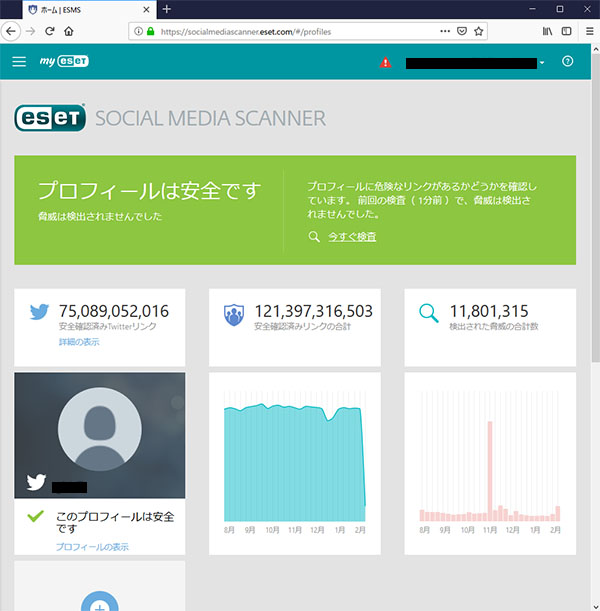Viewport: 600px width, 611px height.
Task: Reload the page with refresh icon
Action: (x=49, y=31)
